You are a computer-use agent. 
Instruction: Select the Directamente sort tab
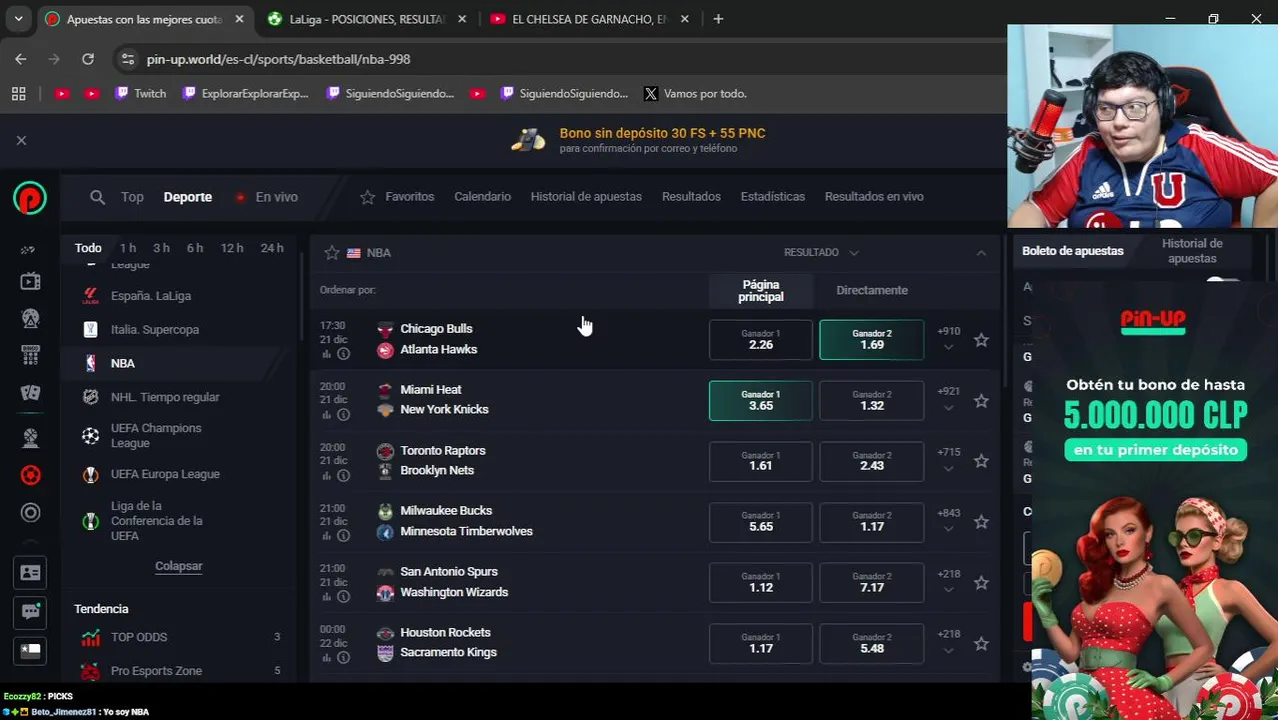(872, 290)
